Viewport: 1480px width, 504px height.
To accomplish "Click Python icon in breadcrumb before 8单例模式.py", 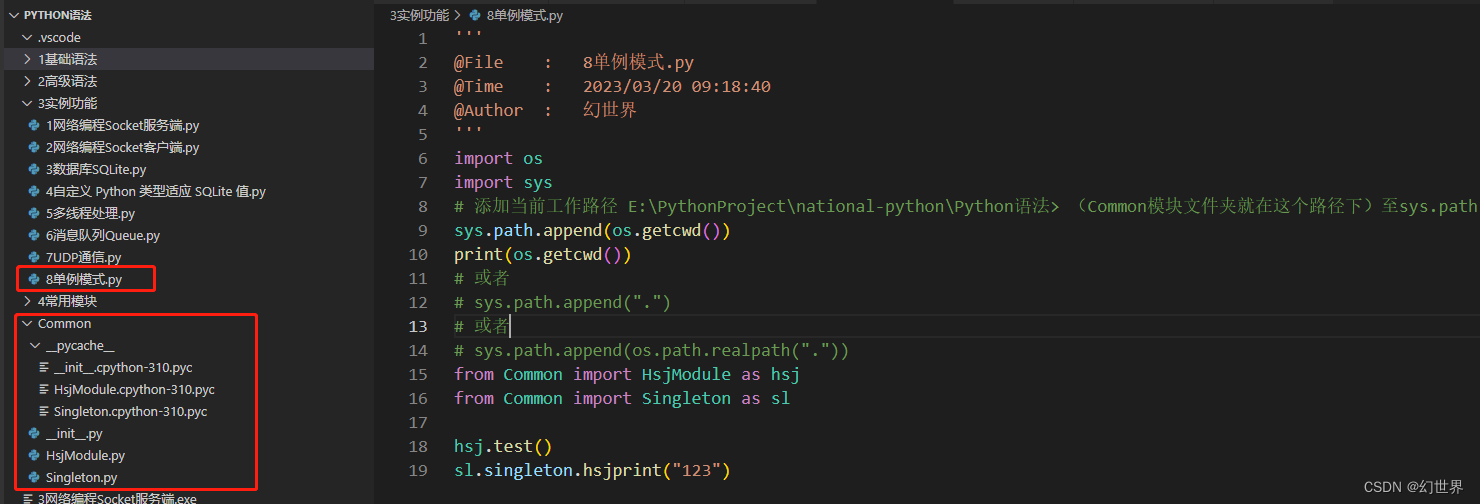I will point(475,15).
